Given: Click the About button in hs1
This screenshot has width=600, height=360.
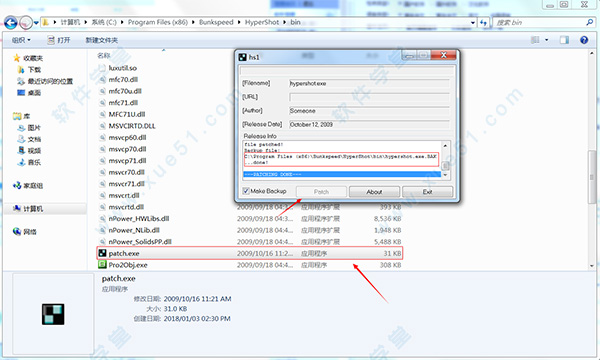Looking at the screenshot, I should pyautogui.click(x=374, y=192).
